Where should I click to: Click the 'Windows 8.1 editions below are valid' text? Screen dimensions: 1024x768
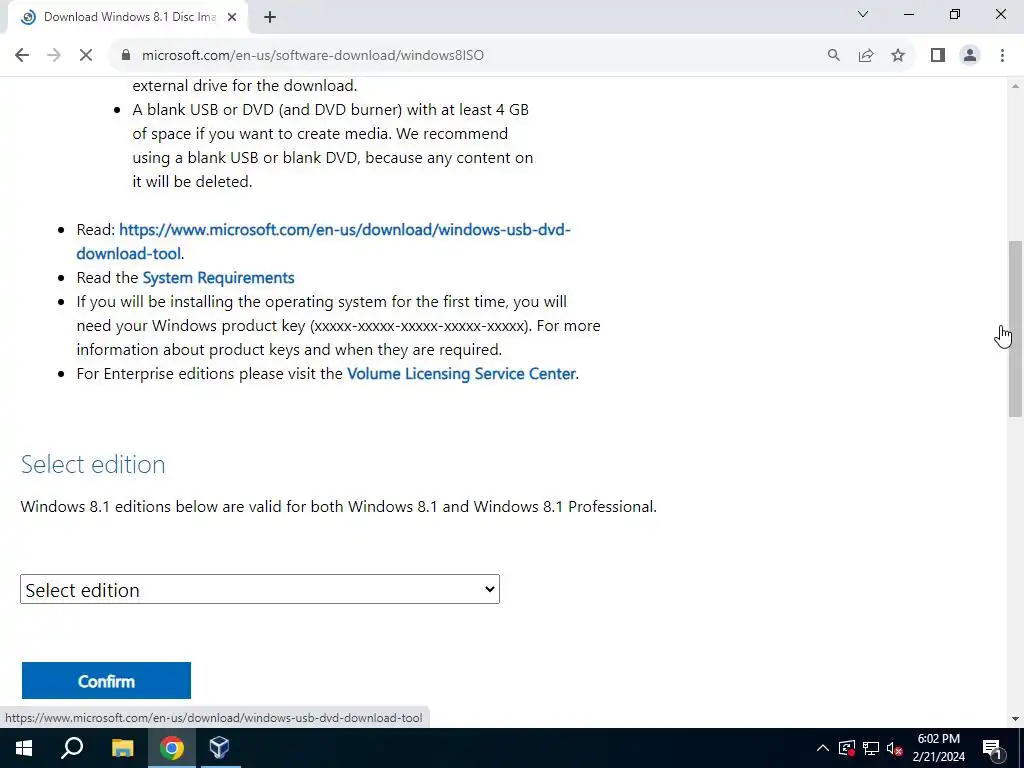click(338, 507)
